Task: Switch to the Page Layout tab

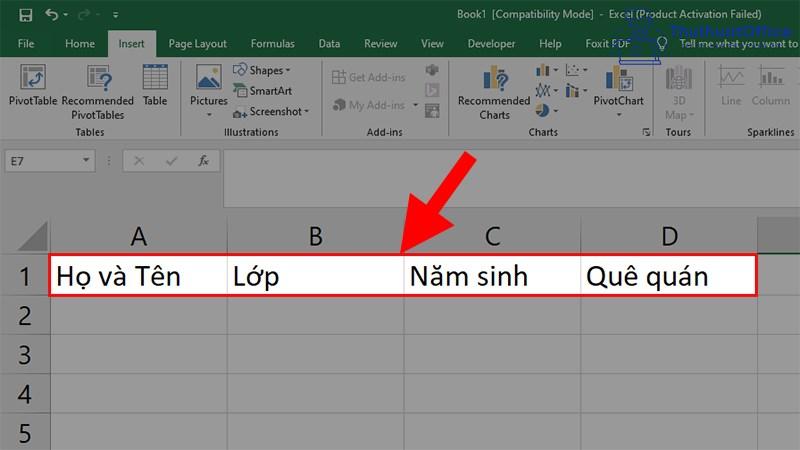Action: [x=197, y=44]
